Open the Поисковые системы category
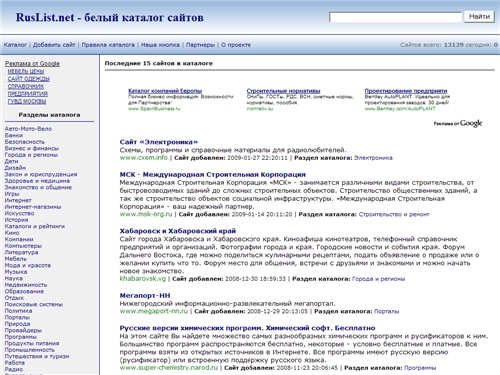The width and height of the screenshot is (500, 375). [x=34, y=304]
